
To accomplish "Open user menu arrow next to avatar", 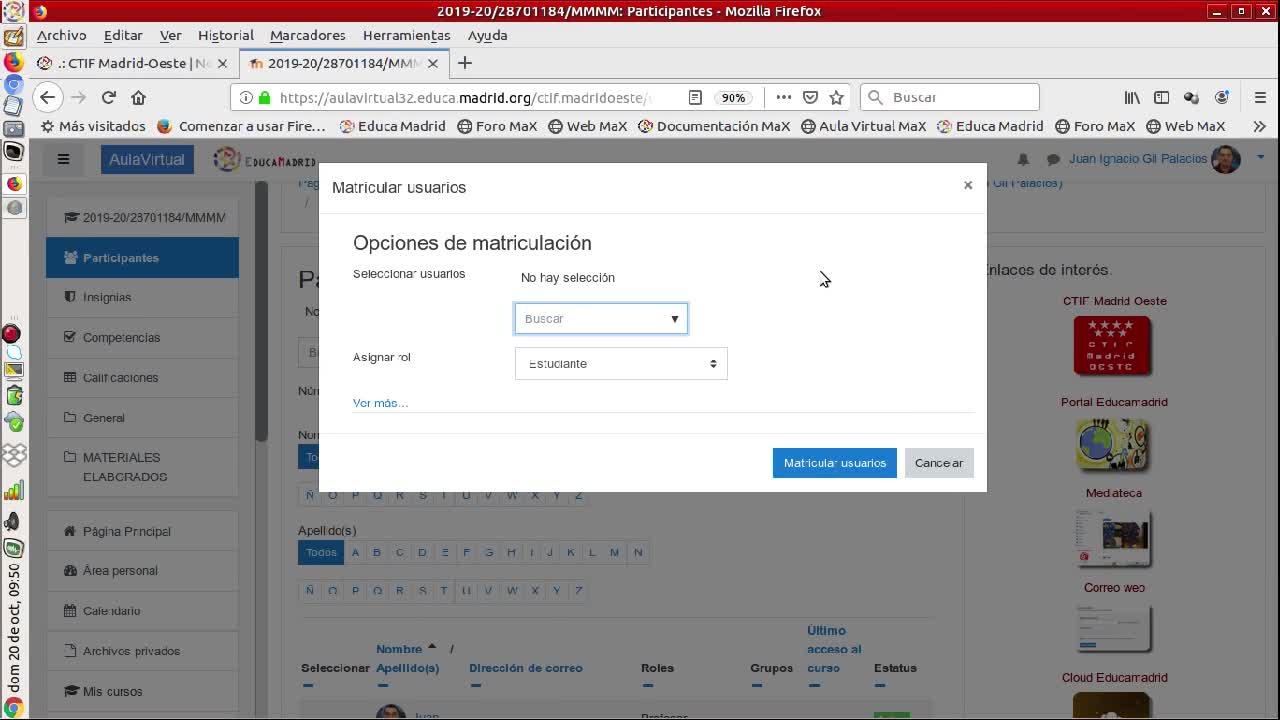I will coord(1260,157).
